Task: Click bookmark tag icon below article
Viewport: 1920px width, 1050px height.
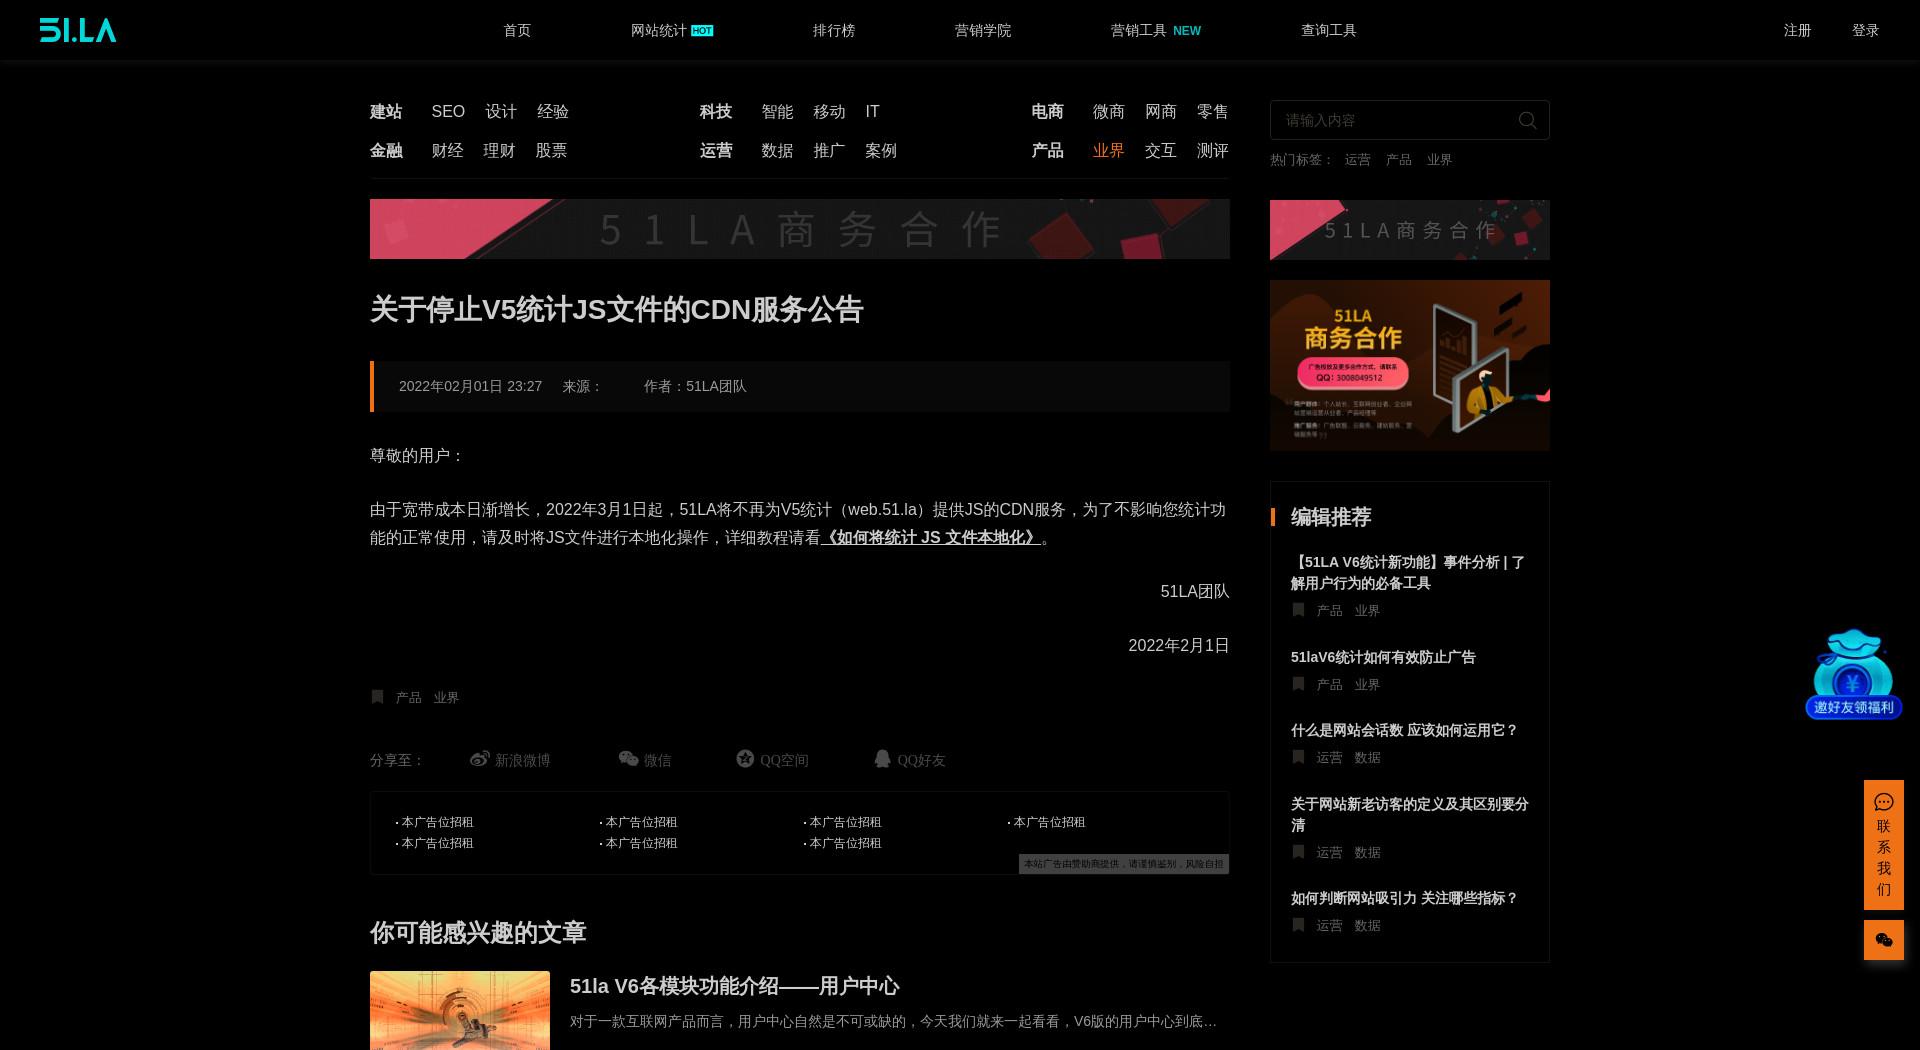Action: [x=377, y=697]
